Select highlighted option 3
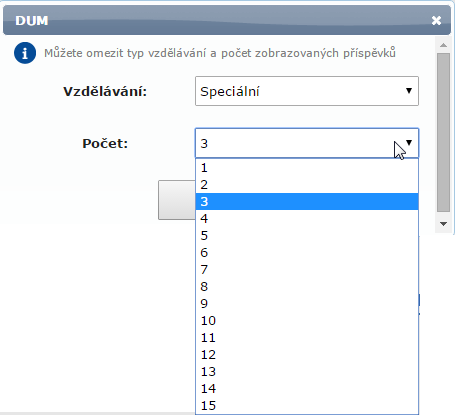 point(307,202)
